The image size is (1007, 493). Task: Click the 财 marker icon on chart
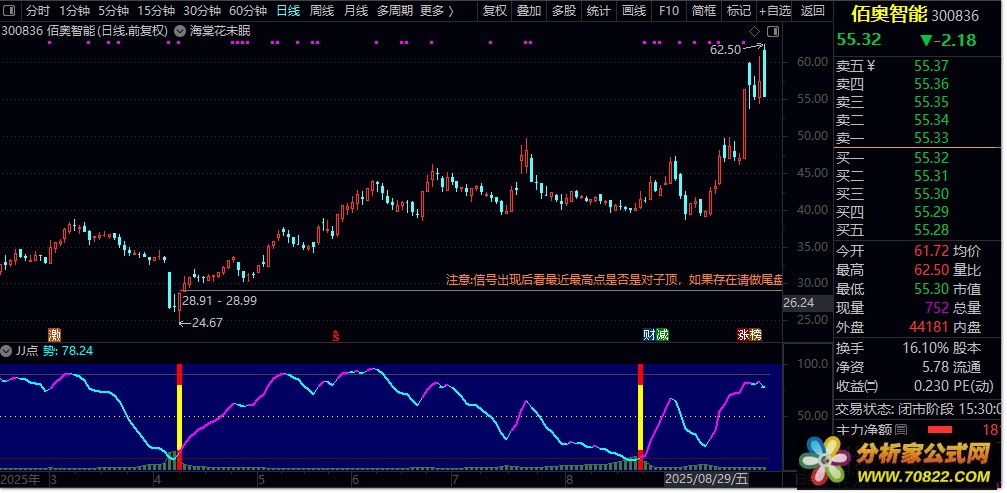coord(649,334)
